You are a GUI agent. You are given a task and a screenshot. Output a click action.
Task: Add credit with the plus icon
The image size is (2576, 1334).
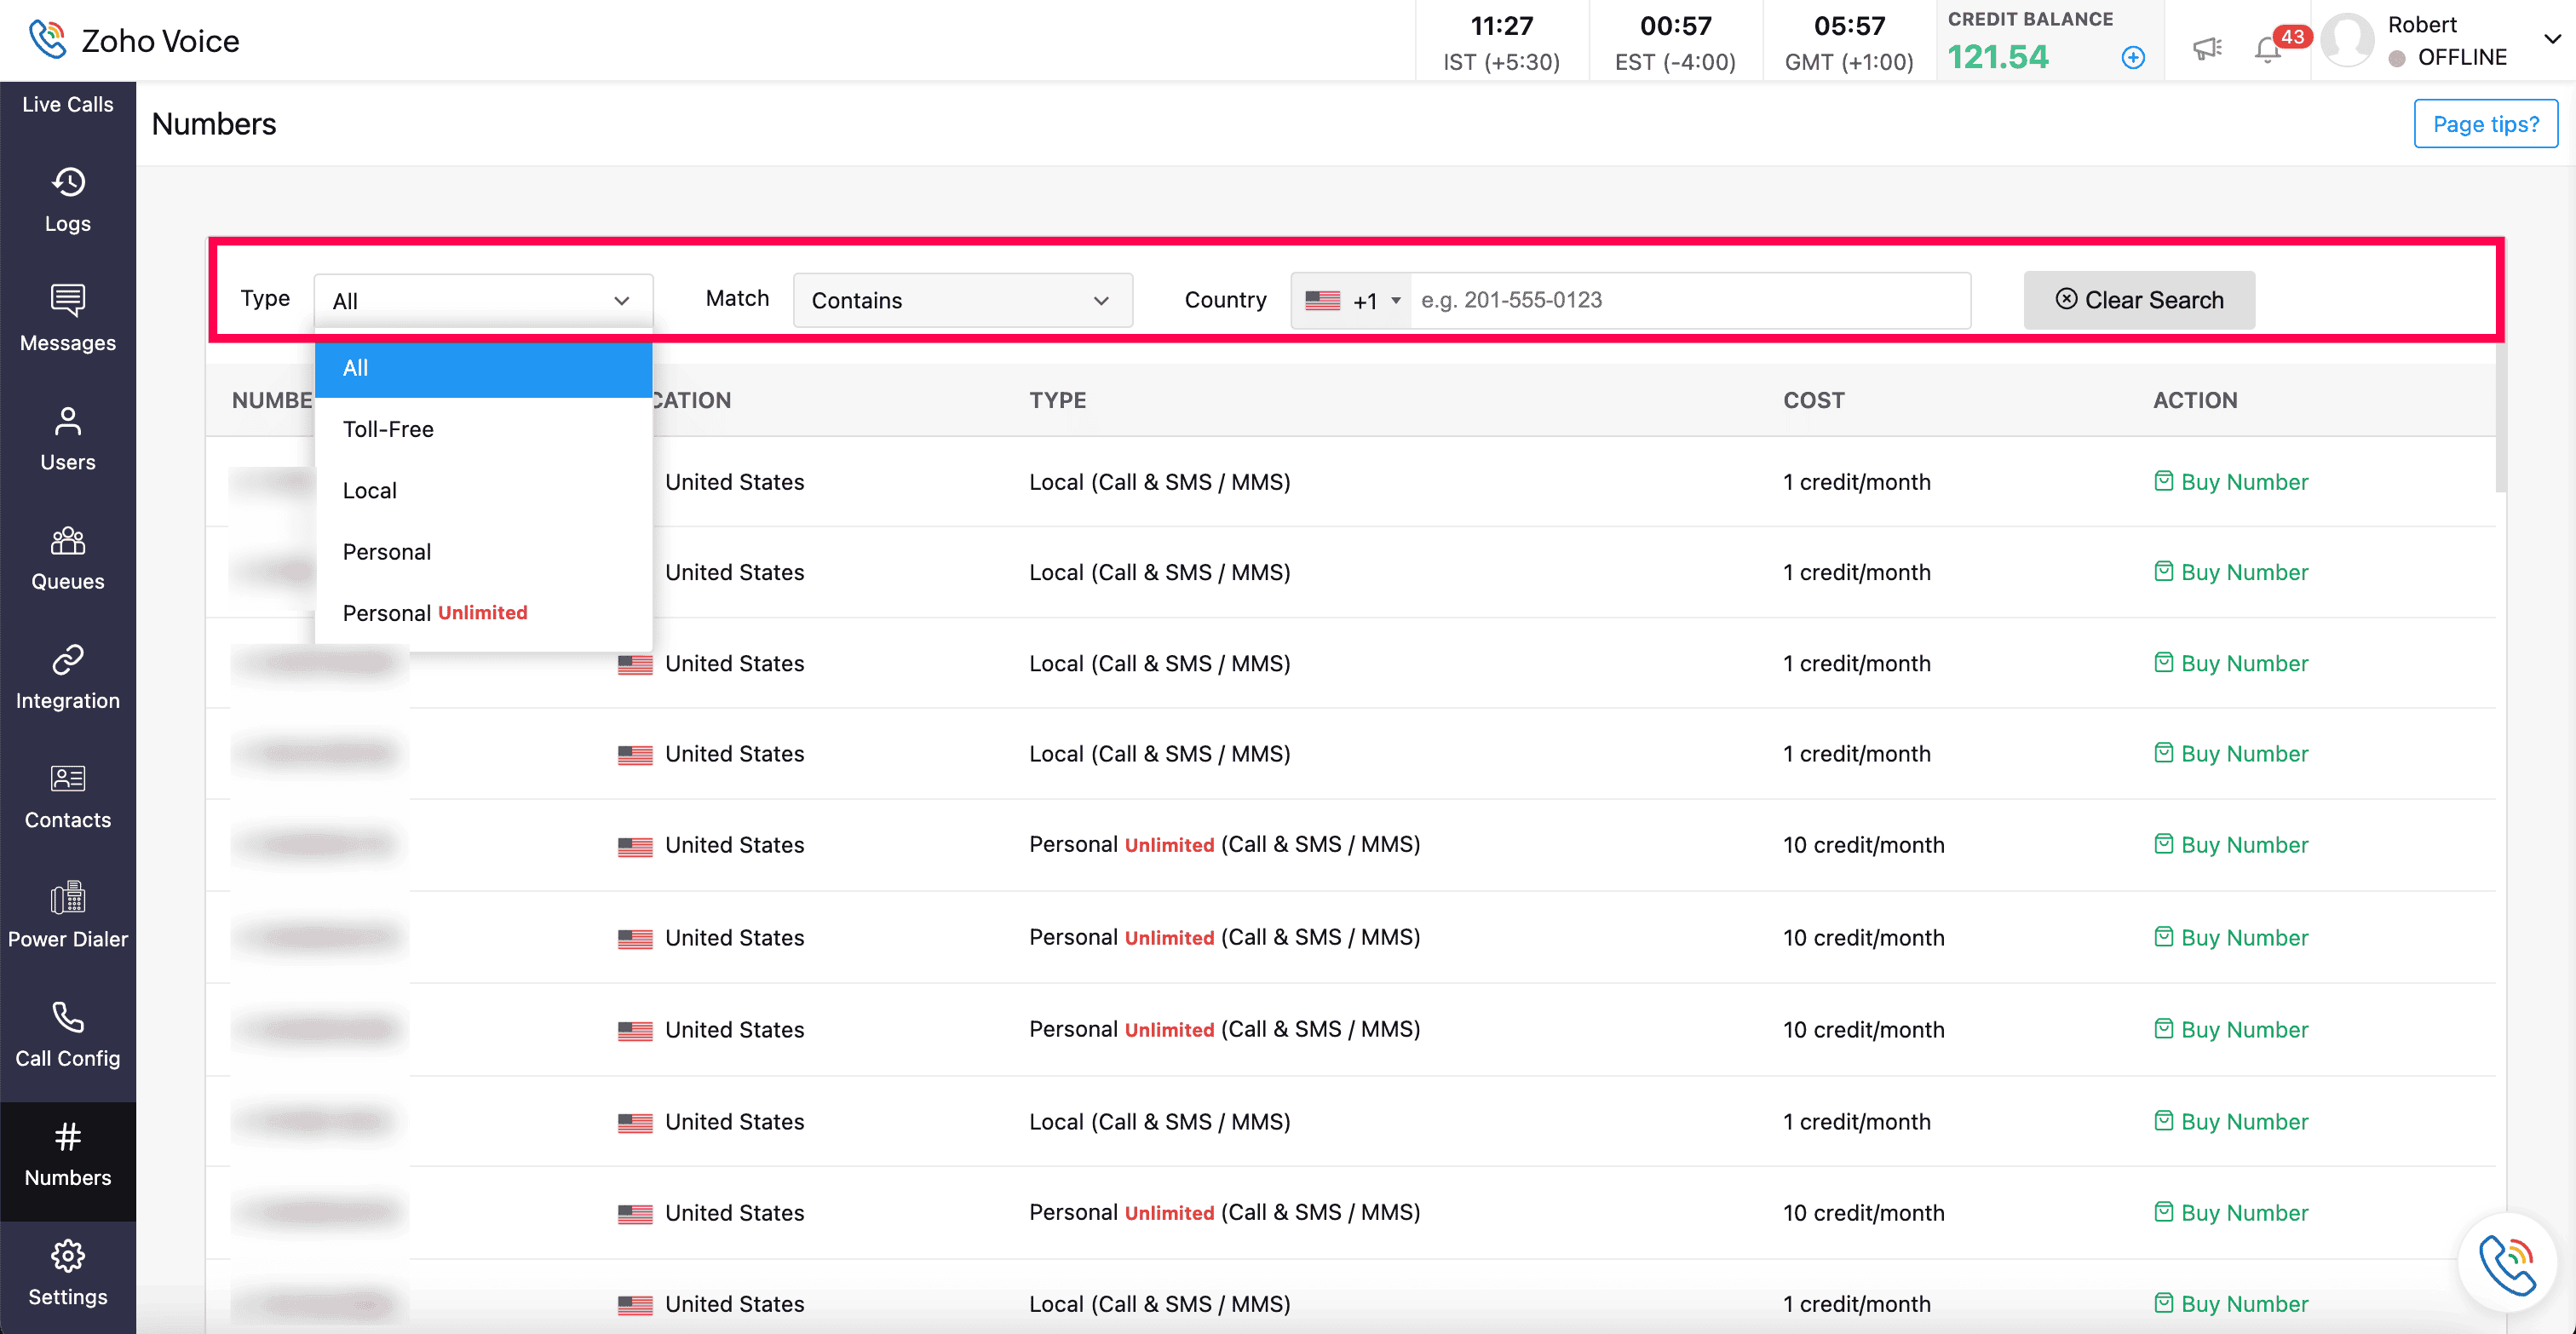2132,58
